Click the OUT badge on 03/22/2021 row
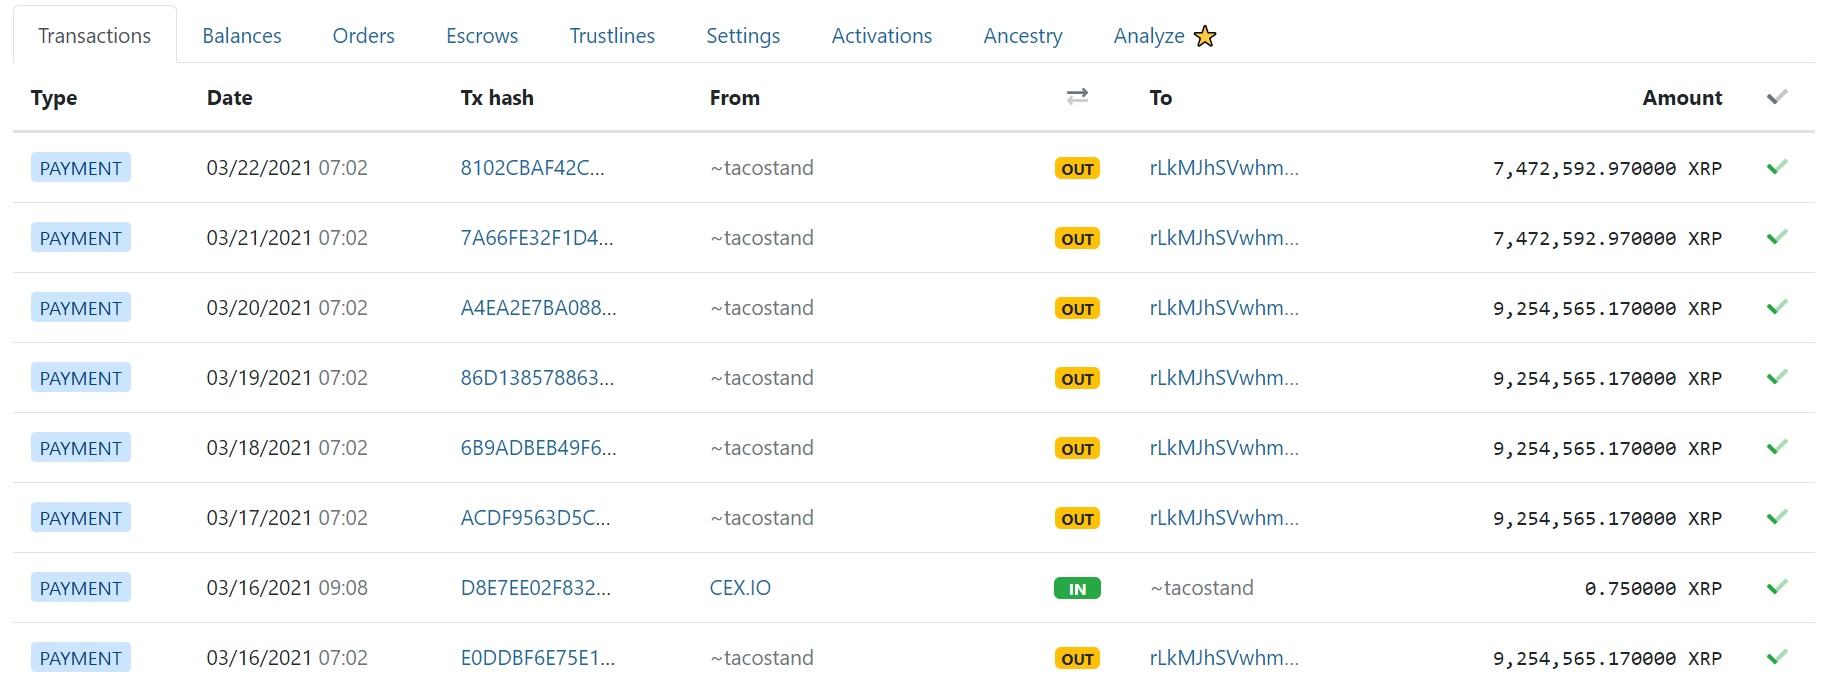The image size is (1822, 688). click(x=1077, y=169)
